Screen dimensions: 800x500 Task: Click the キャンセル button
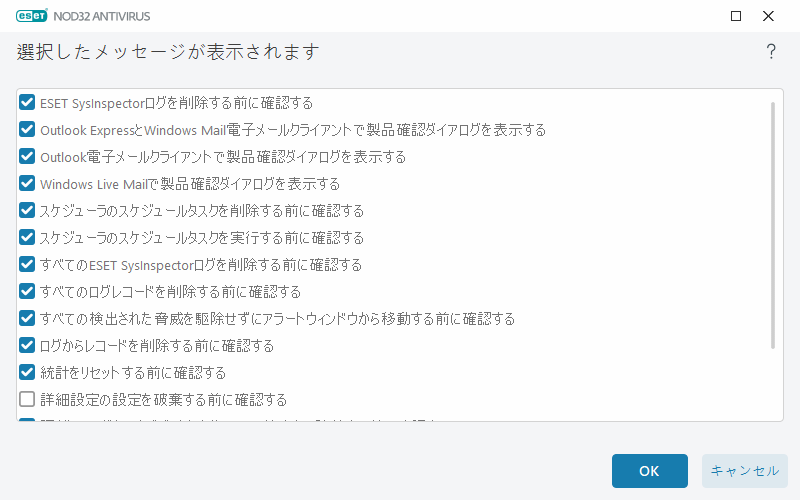[x=744, y=471]
